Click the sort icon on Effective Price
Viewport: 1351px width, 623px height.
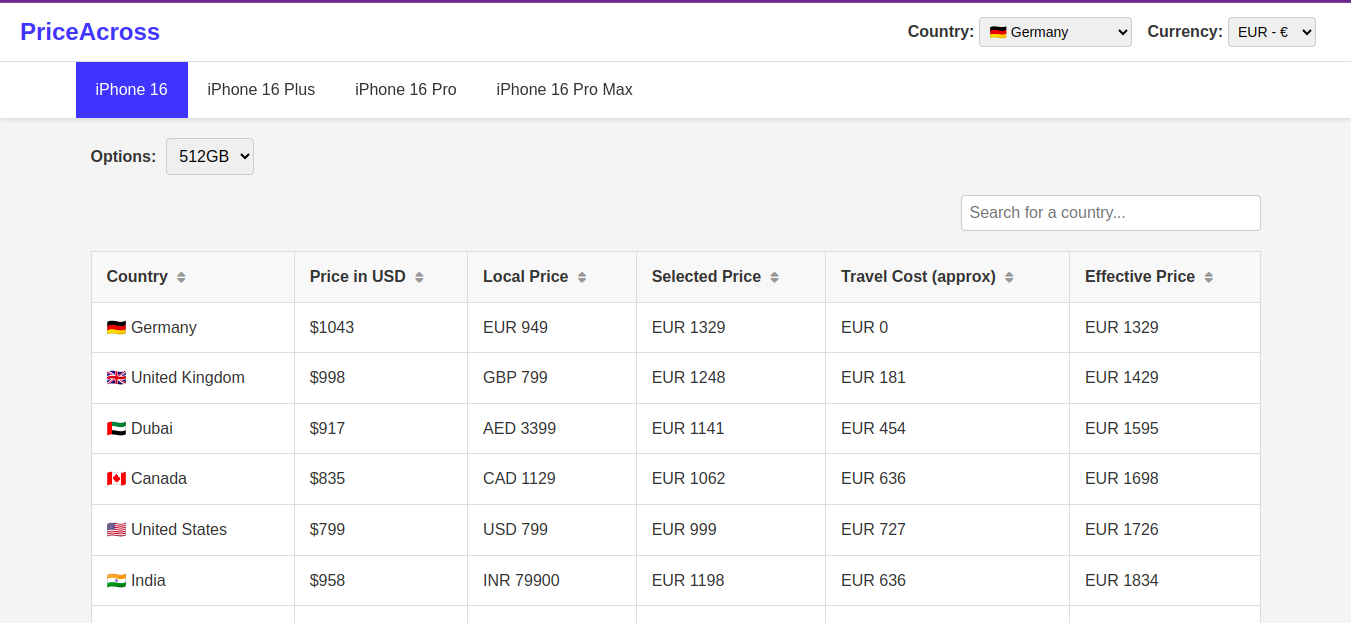point(1208,277)
